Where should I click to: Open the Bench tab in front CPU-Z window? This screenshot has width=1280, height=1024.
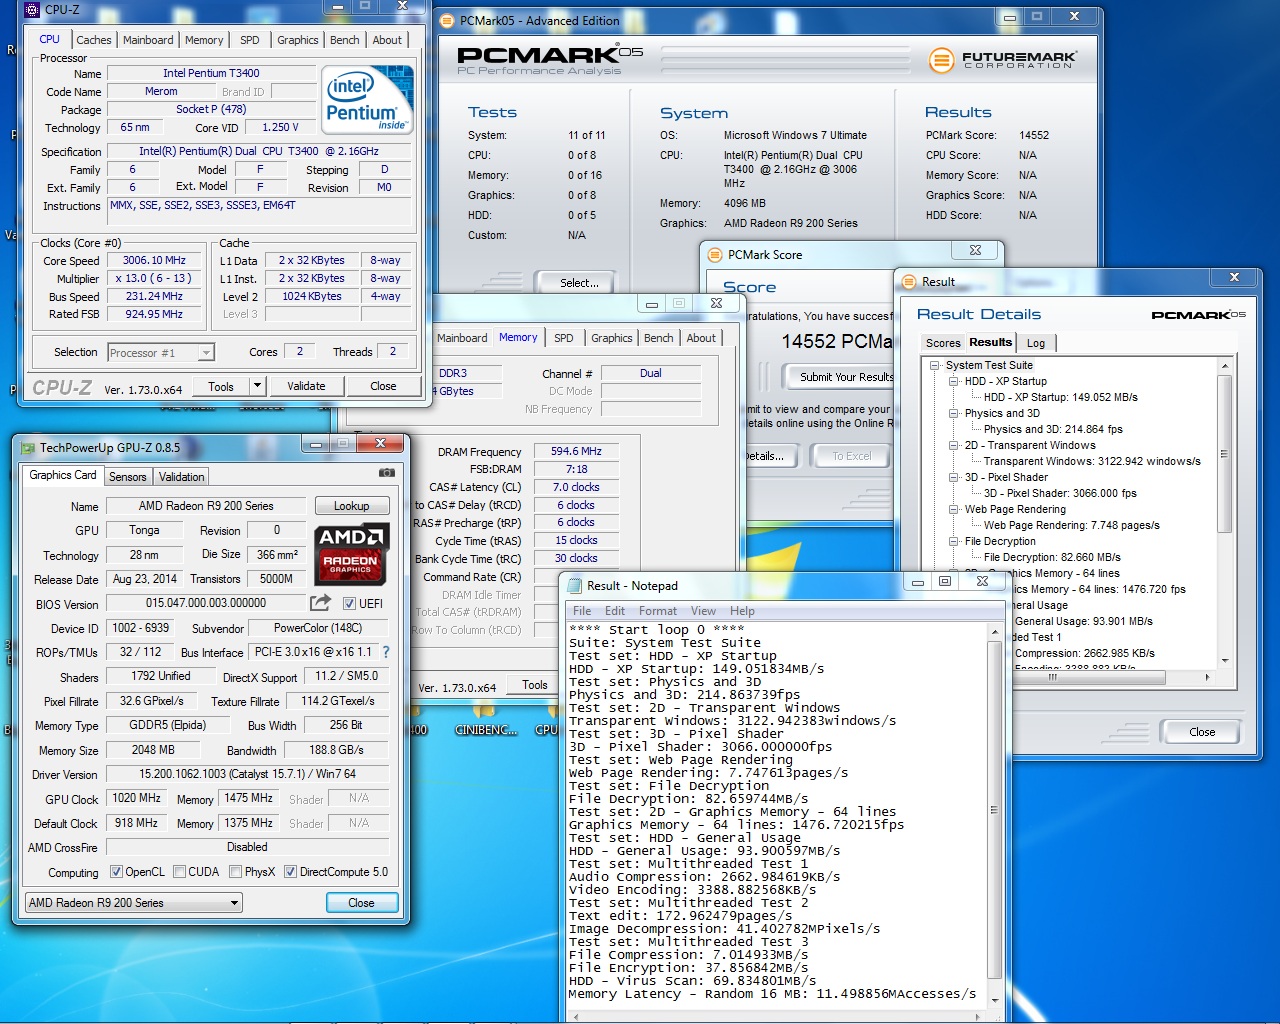tap(345, 40)
